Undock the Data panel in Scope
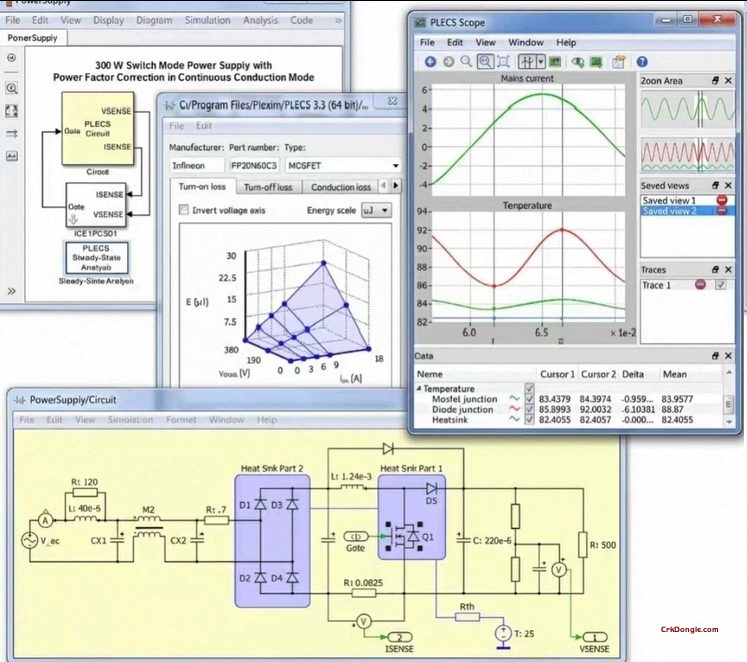Image resolution: width=747 pixels, height=662 pixels. (x=715, y=356)
